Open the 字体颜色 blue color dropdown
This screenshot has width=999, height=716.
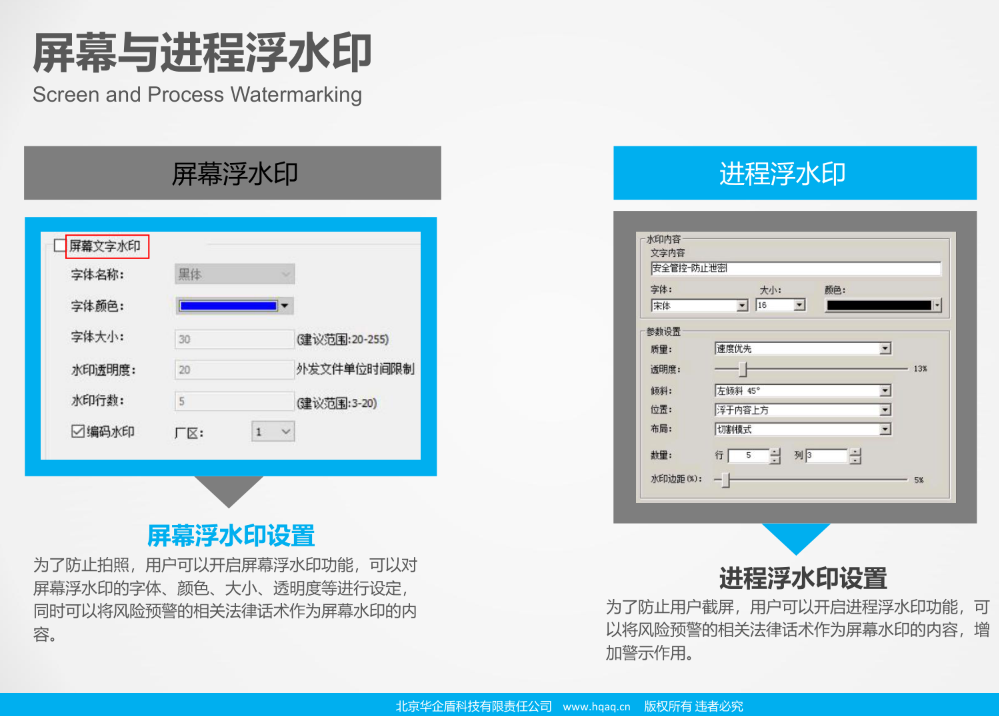(234, 306)
